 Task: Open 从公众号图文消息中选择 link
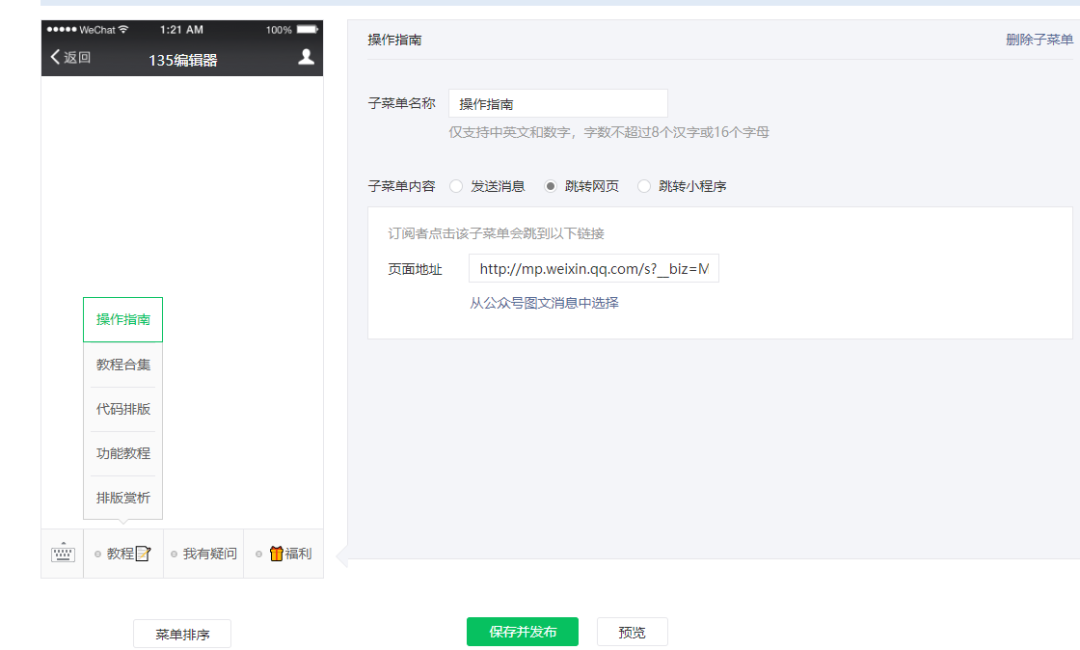(544, 303)
